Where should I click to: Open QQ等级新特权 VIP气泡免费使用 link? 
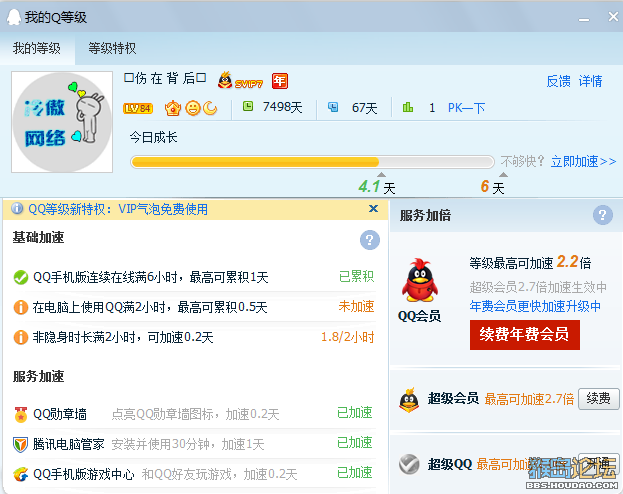pyautogui.click(x=118, y=209)
